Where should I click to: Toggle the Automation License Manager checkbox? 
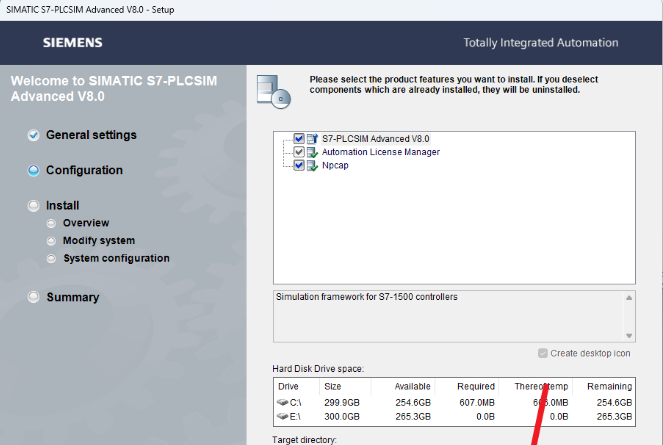tap(299, 152)
